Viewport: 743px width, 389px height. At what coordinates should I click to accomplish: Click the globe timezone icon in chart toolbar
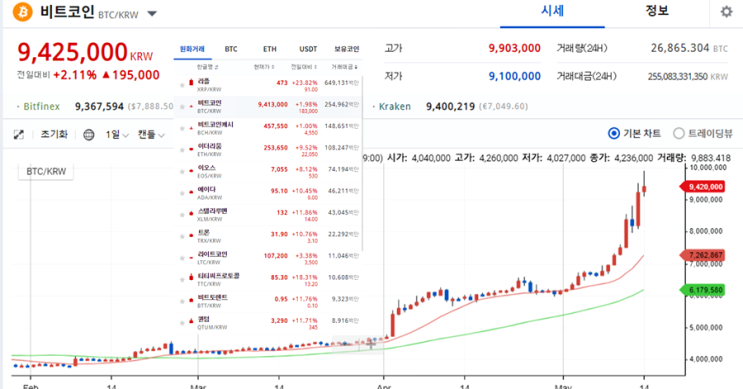click(89, 135)
